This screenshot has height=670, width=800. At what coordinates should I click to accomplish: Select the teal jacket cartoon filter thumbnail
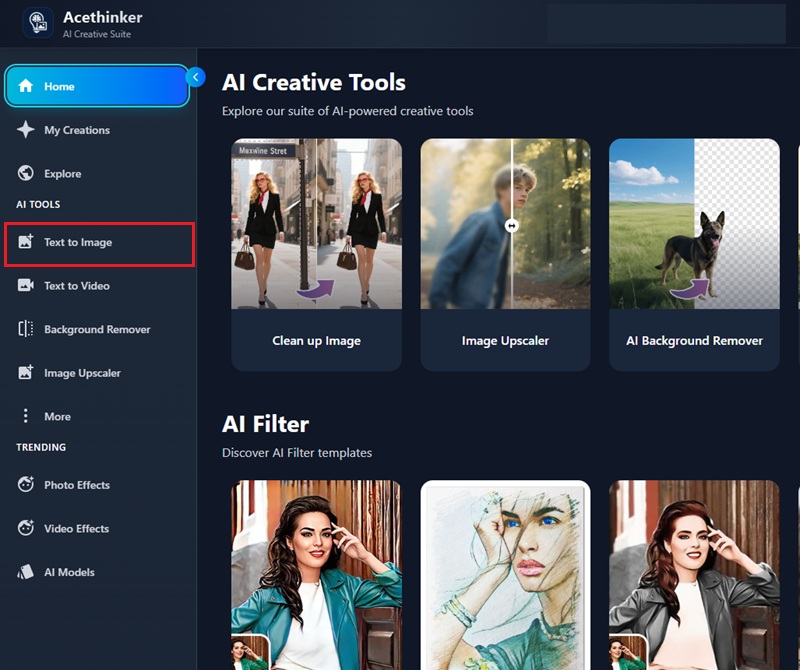pyautogui.click(x=316, y=575)
